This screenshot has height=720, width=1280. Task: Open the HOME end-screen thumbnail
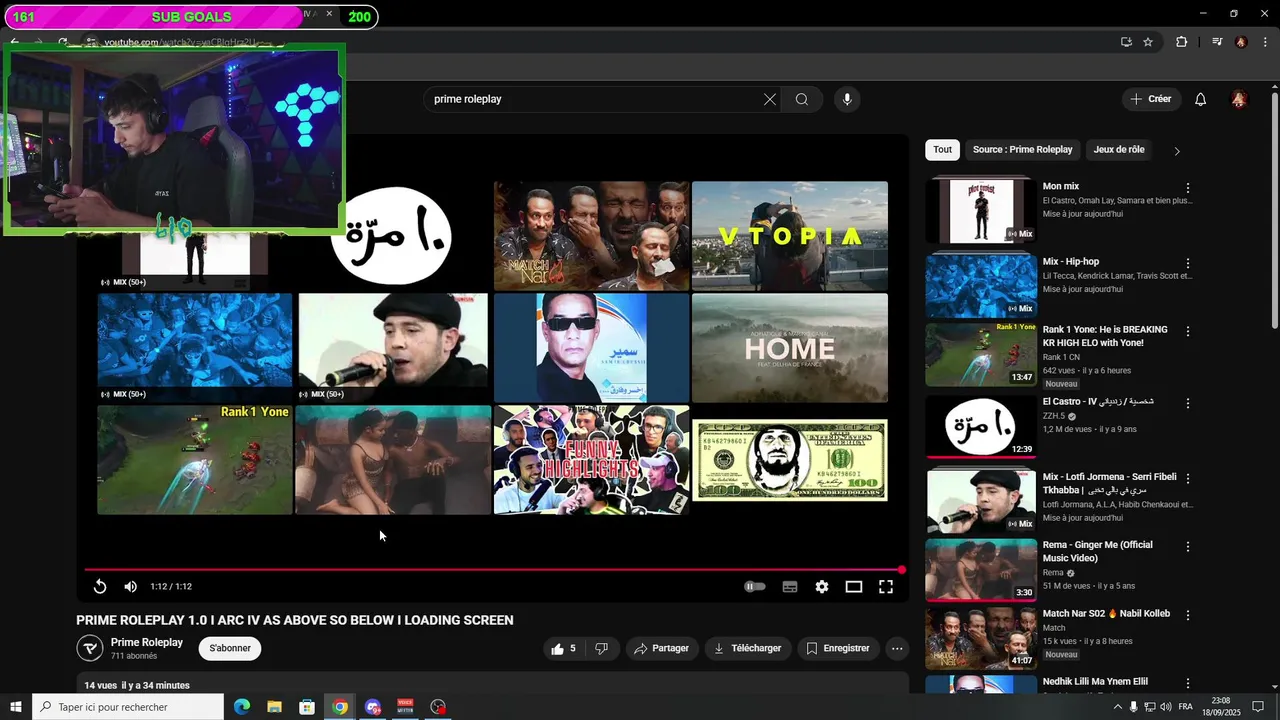790,348
